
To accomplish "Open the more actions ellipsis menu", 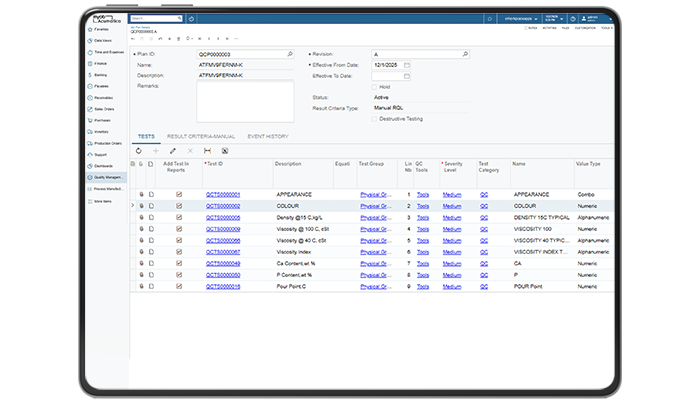I will coord(237,39).
